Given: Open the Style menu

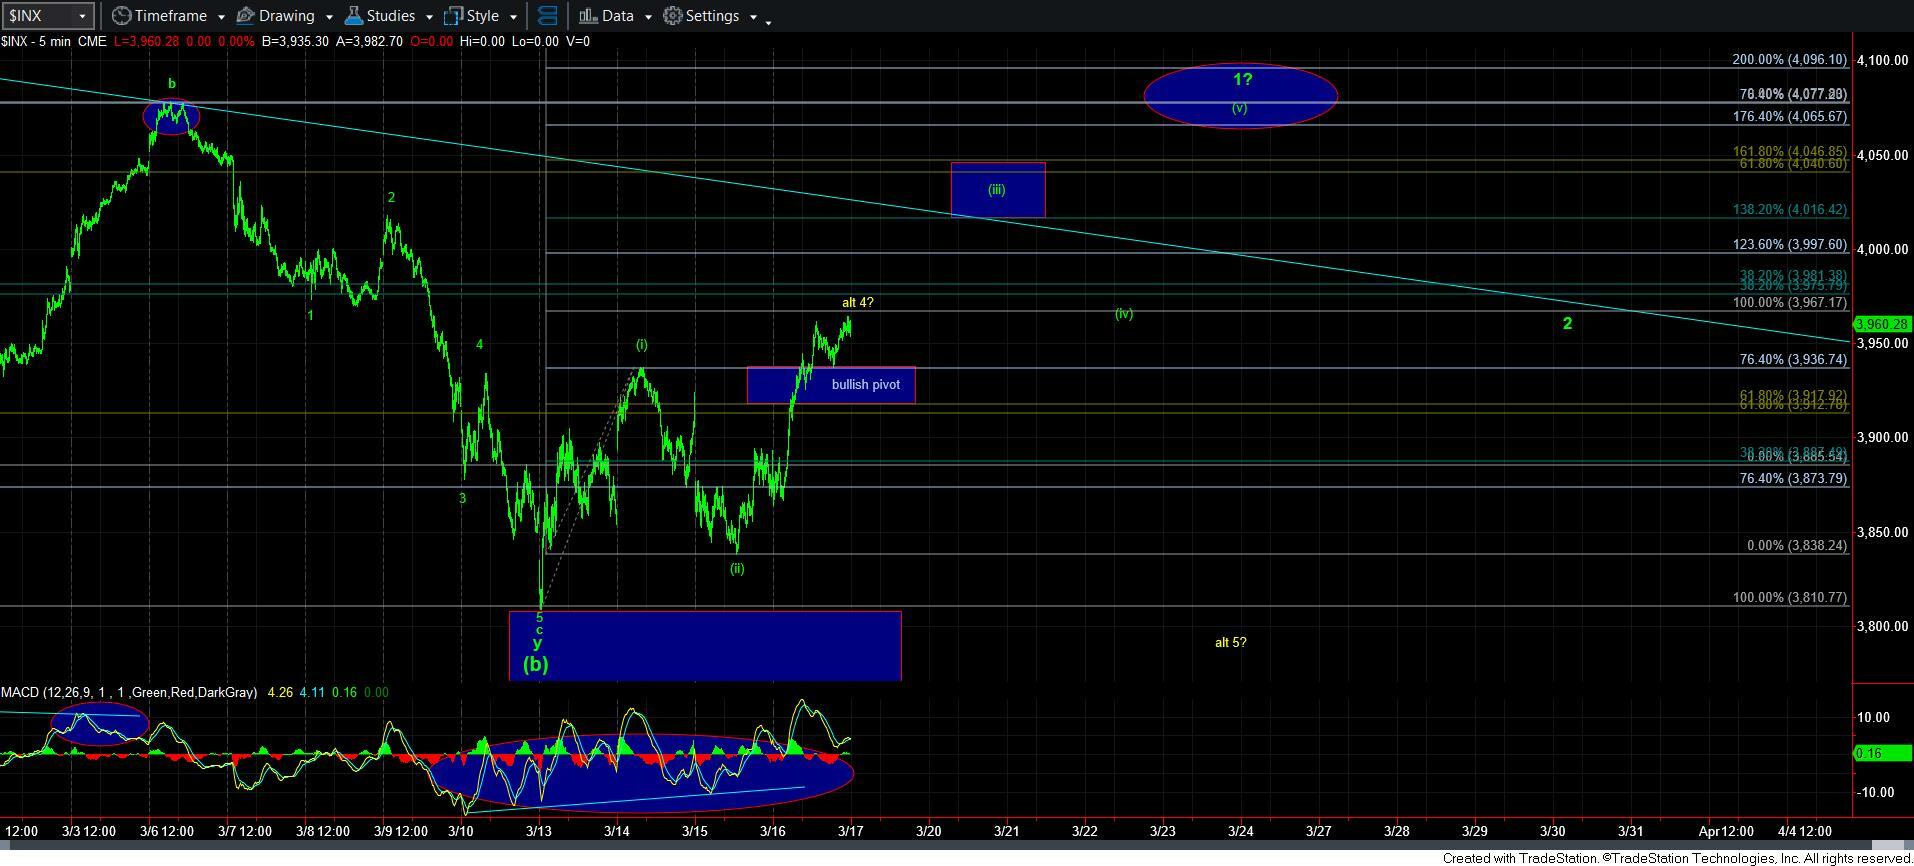Looking at the screenshot, I should (481, 16).
